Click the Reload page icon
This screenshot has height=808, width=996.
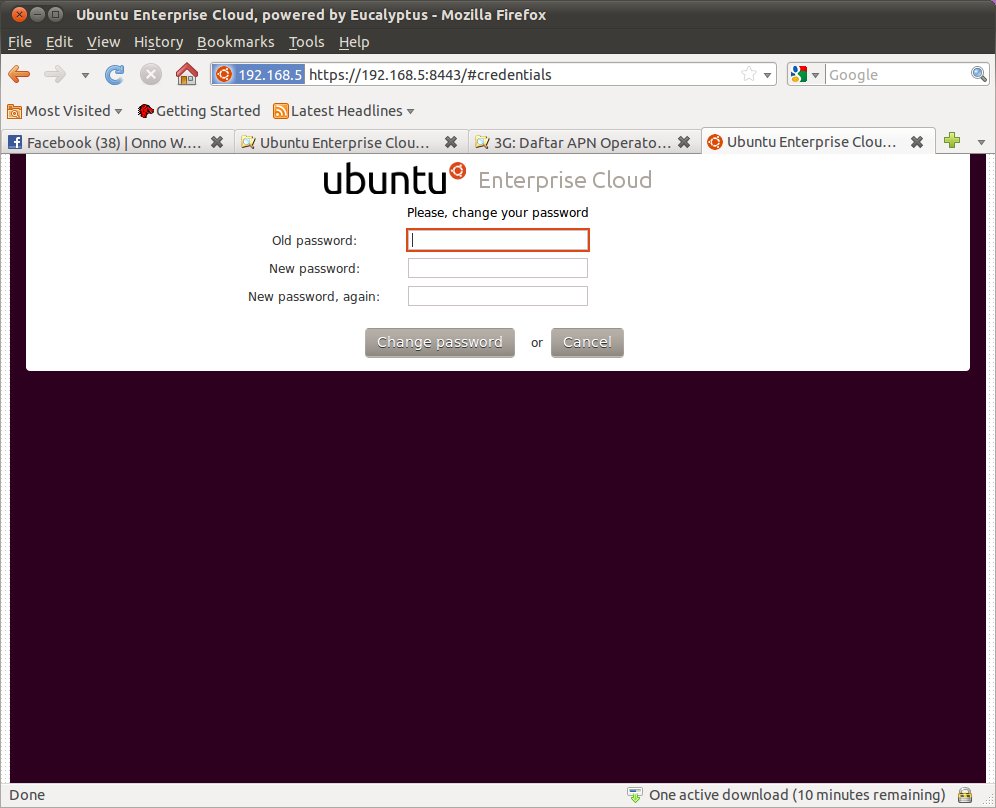115,74
